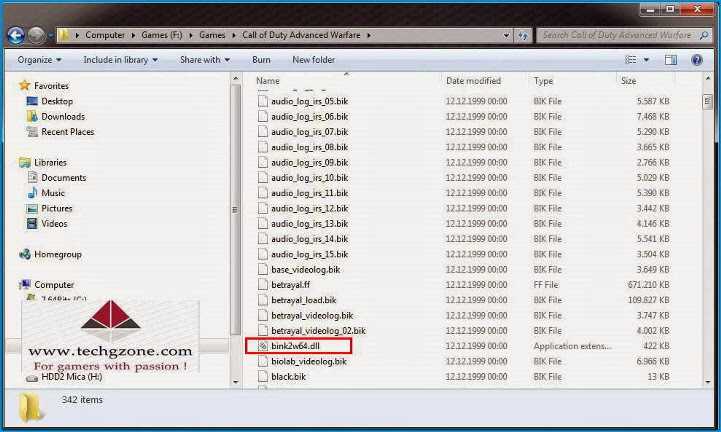Open the view options dropdown arrow
721x432 pixels.
[646, 60]
